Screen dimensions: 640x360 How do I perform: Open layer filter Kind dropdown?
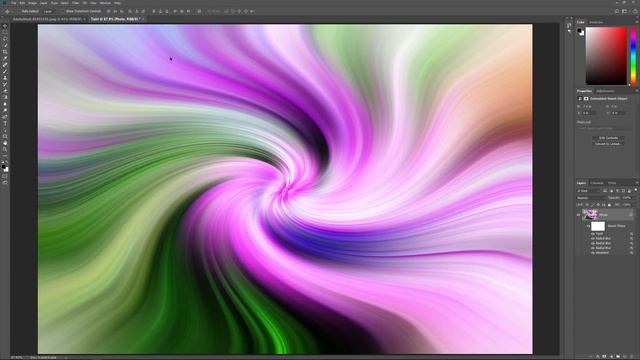(x=589, y=191)
